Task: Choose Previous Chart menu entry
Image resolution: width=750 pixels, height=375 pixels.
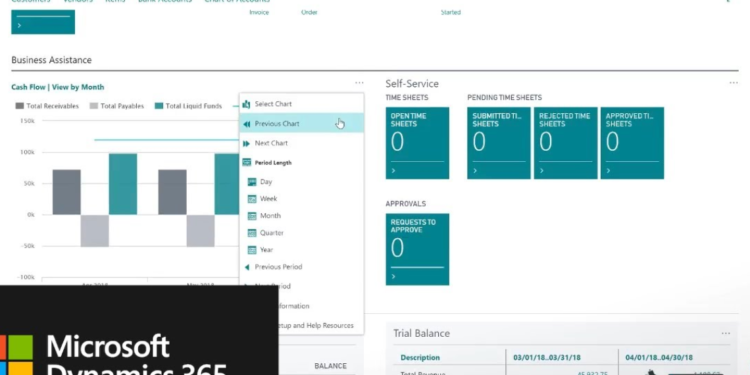Action: pyautogui.click(x=301, y=123)
